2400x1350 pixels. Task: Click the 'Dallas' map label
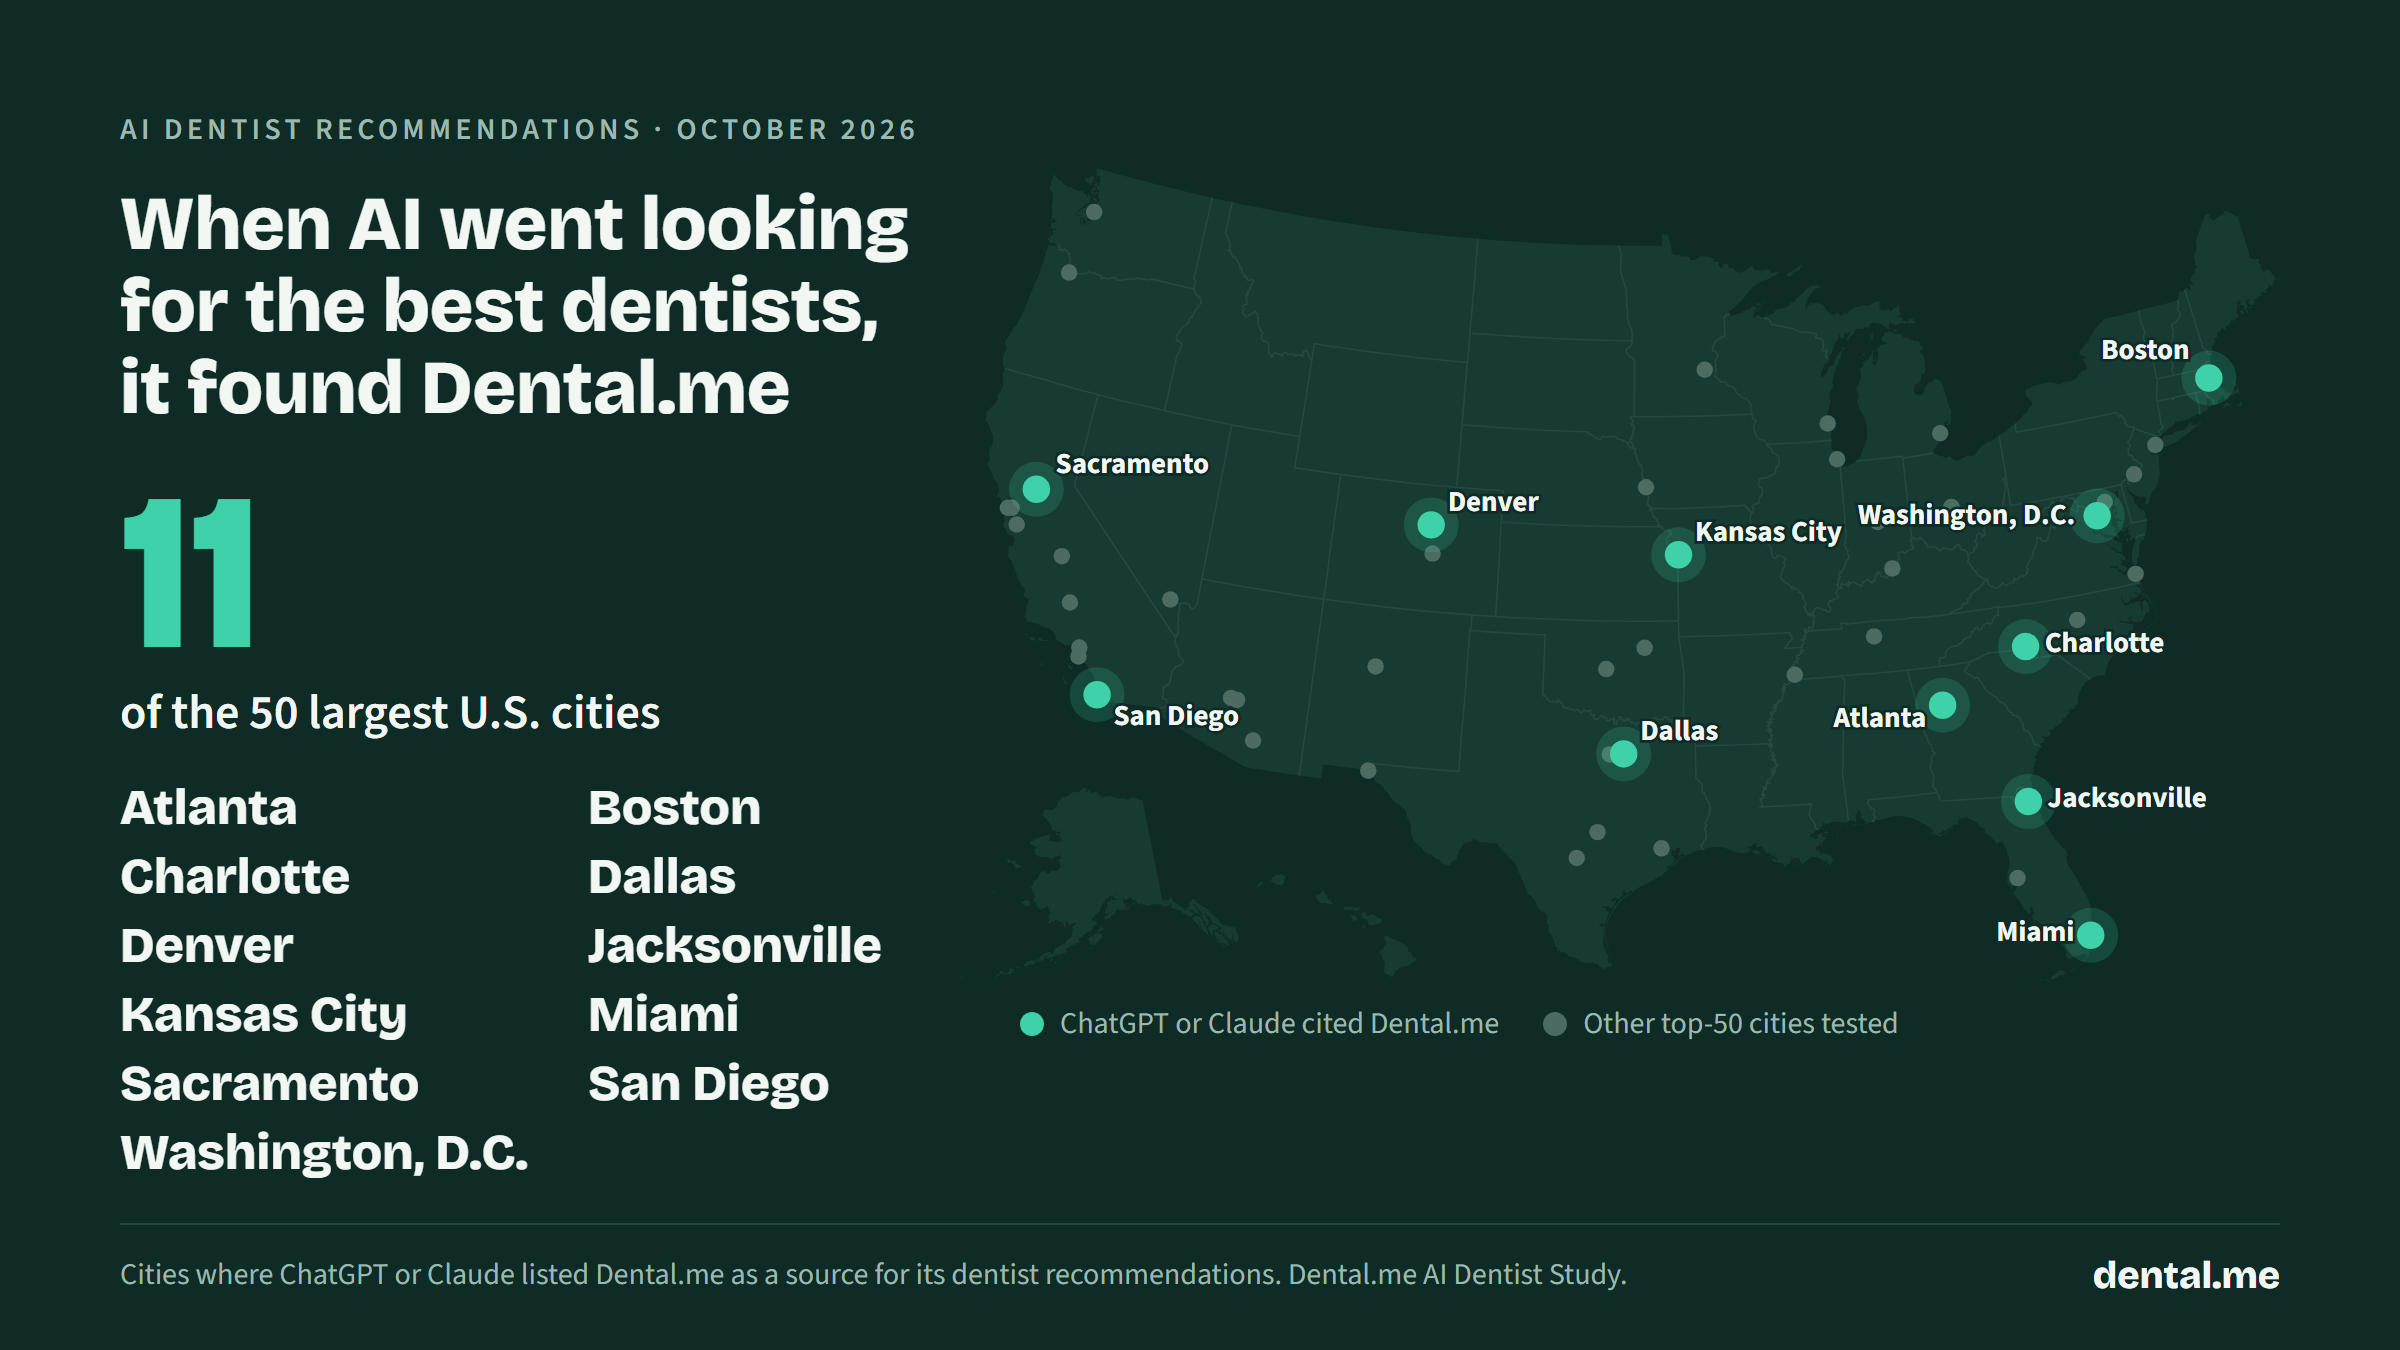coord(1679,731)
